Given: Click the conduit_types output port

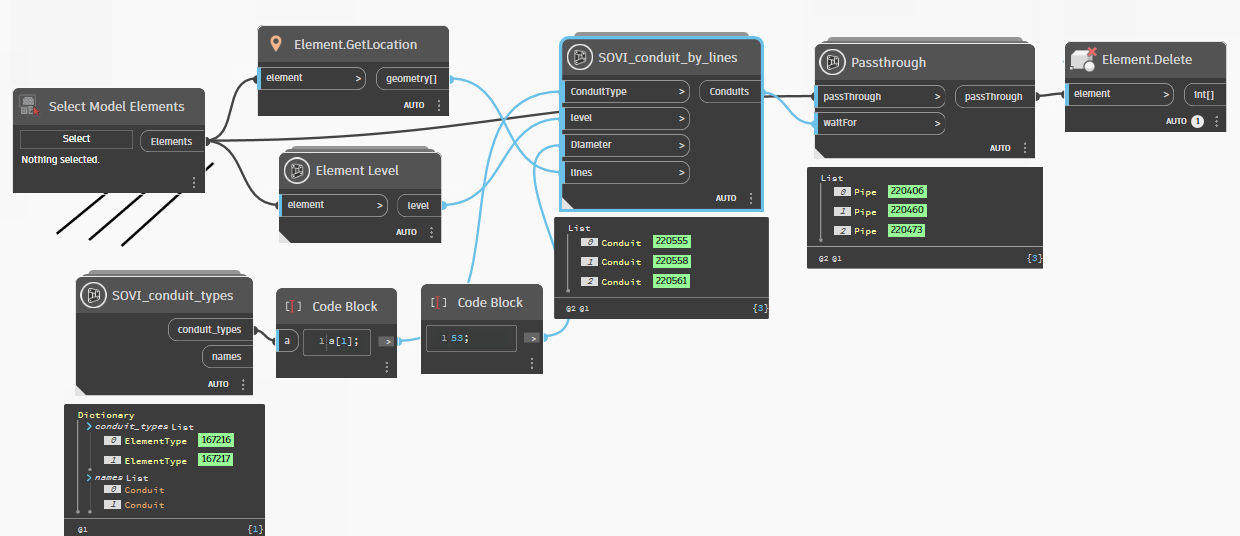Looking at the screenshot, I should pos(210,329).
